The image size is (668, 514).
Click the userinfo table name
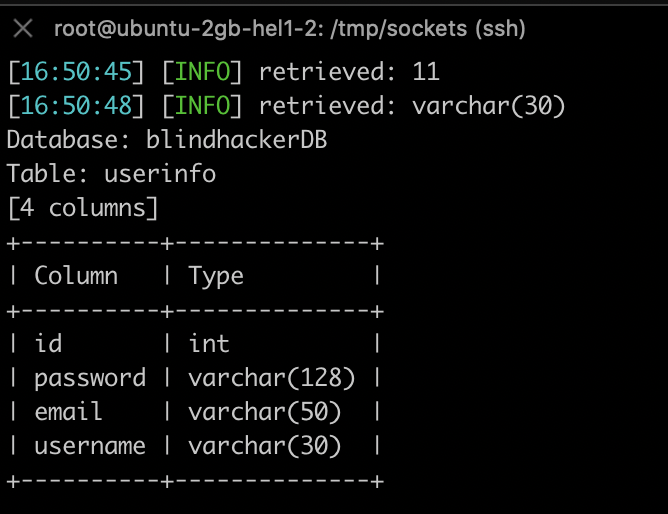[x=160, y=174]
